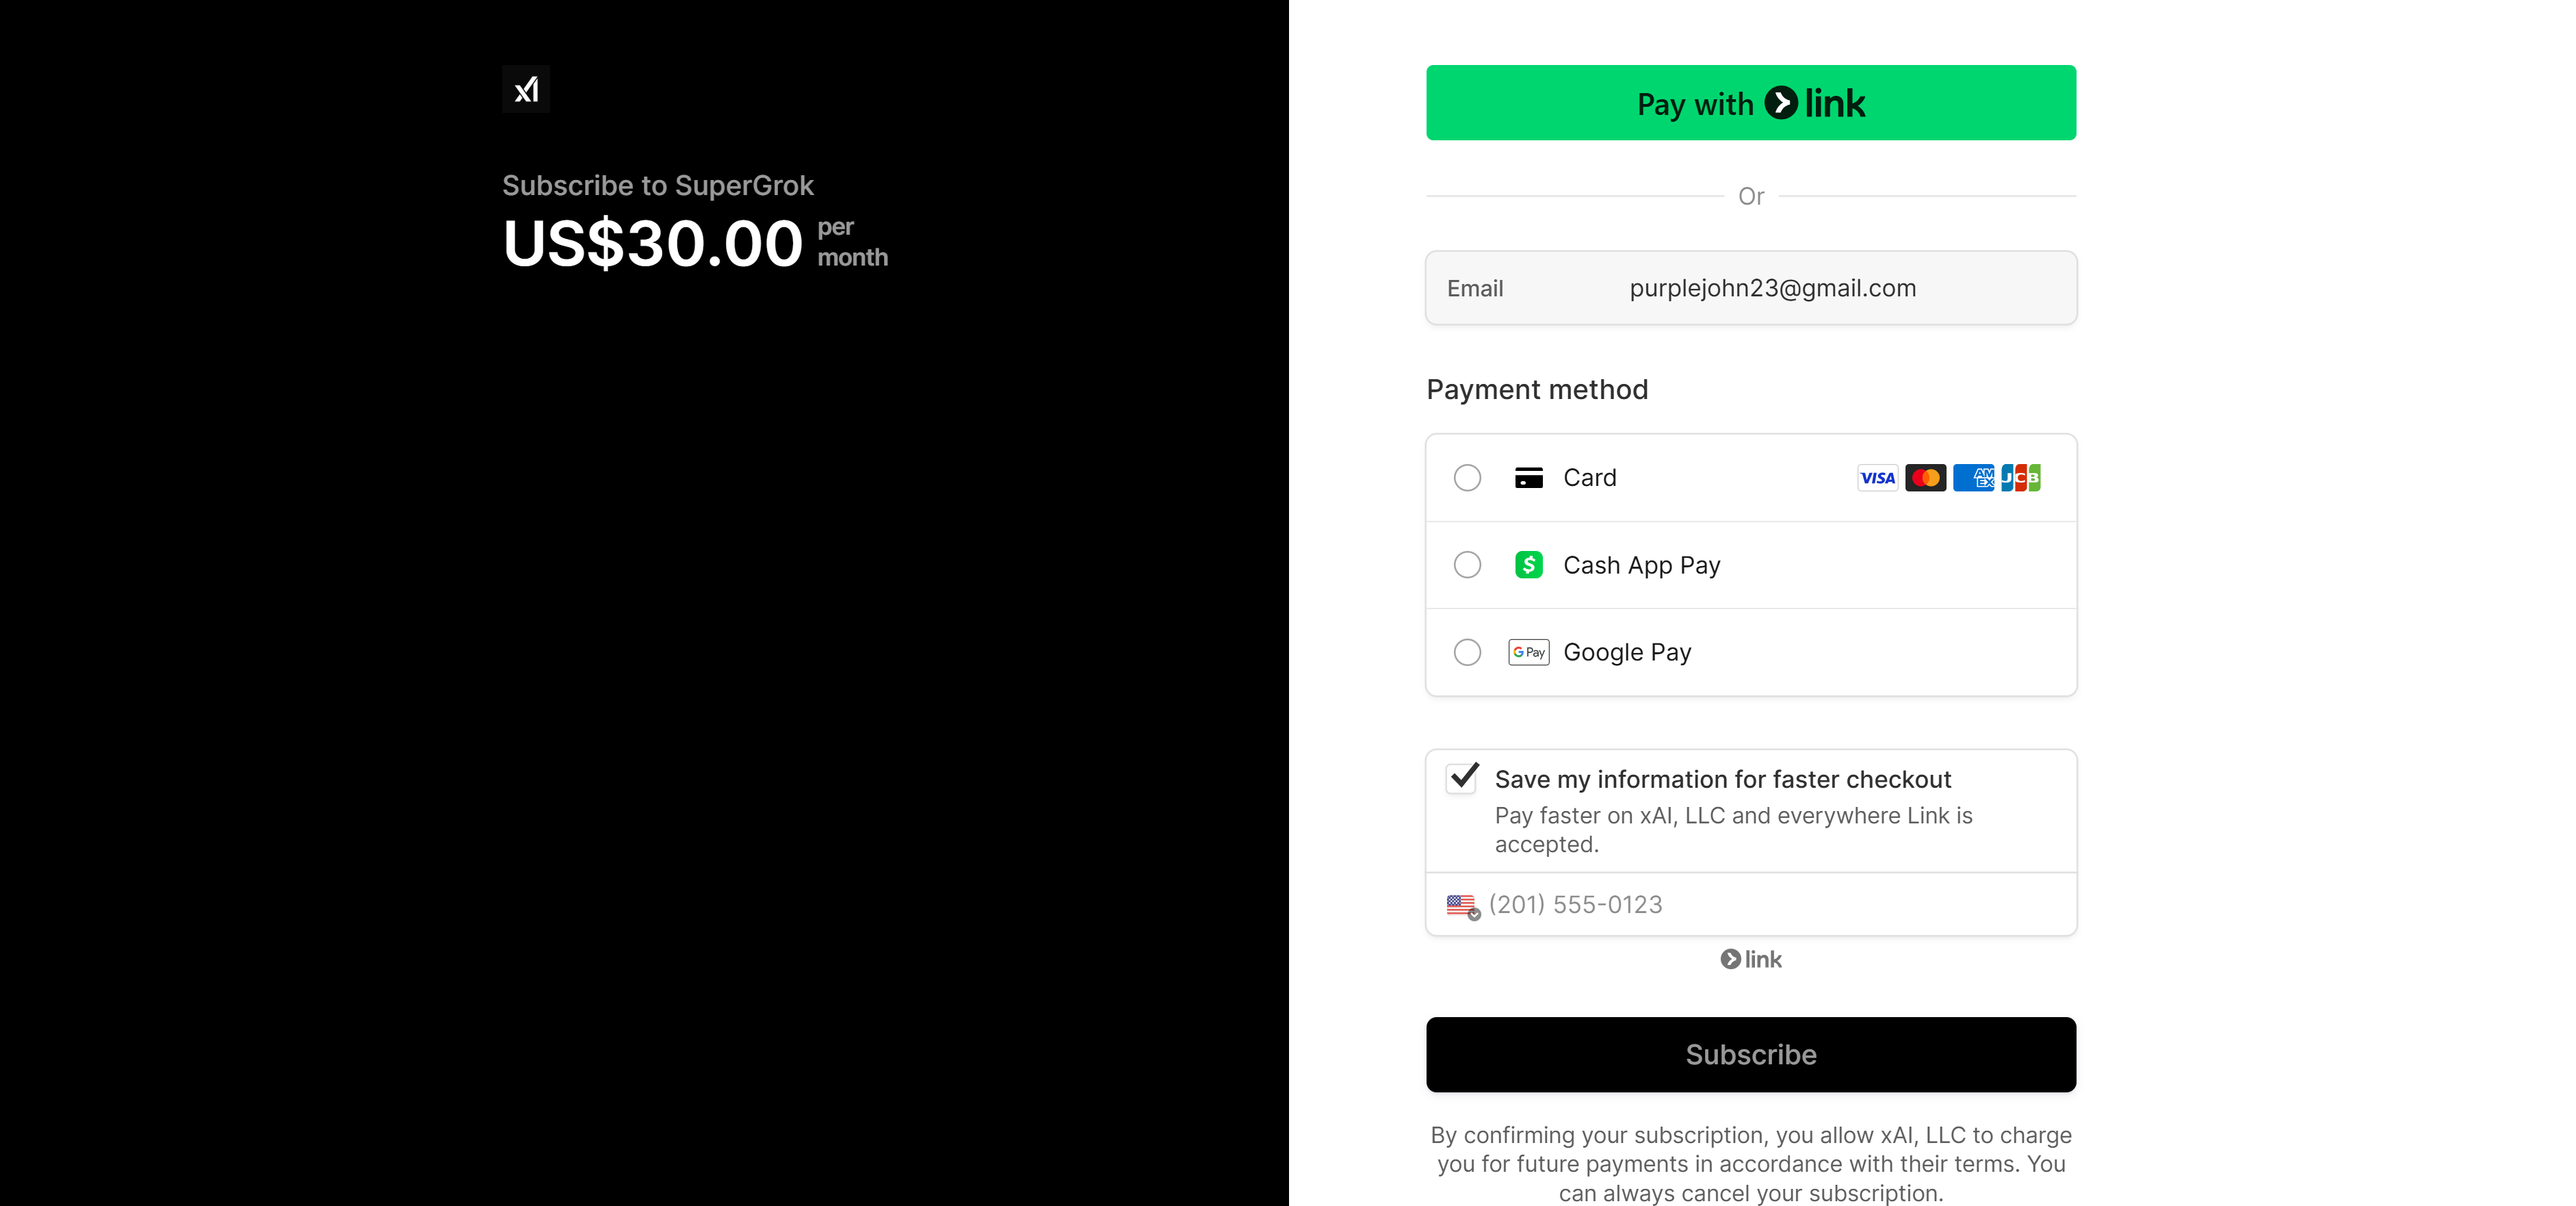Viewport: 2576px width, 1206px height.
Task: Select the Card radio button
Action: [1467, 478]
